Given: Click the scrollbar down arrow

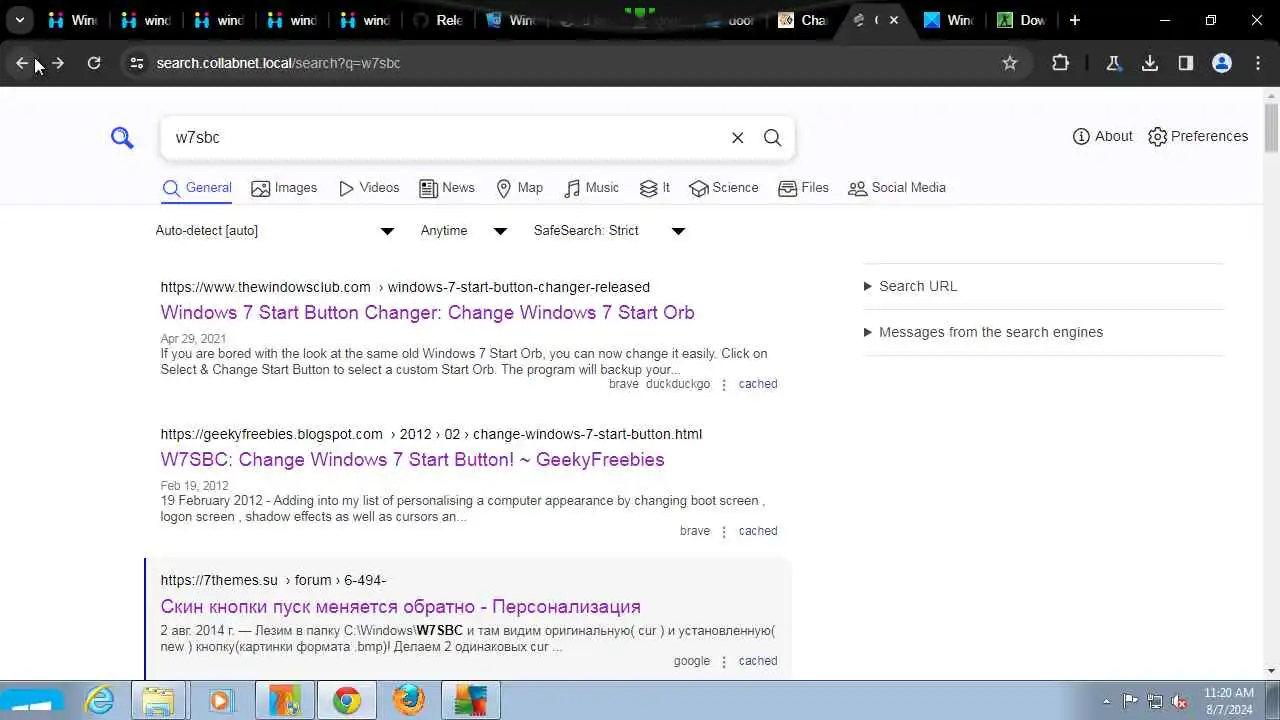Looking at the screenshot, I should (1271, 671).
